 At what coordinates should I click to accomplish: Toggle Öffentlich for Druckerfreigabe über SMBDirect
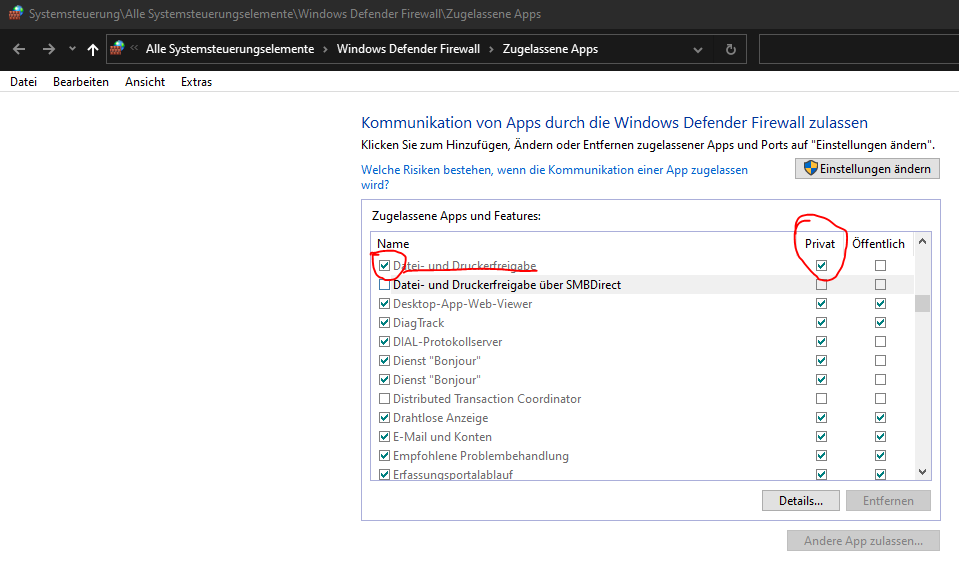tap(880, 284)
